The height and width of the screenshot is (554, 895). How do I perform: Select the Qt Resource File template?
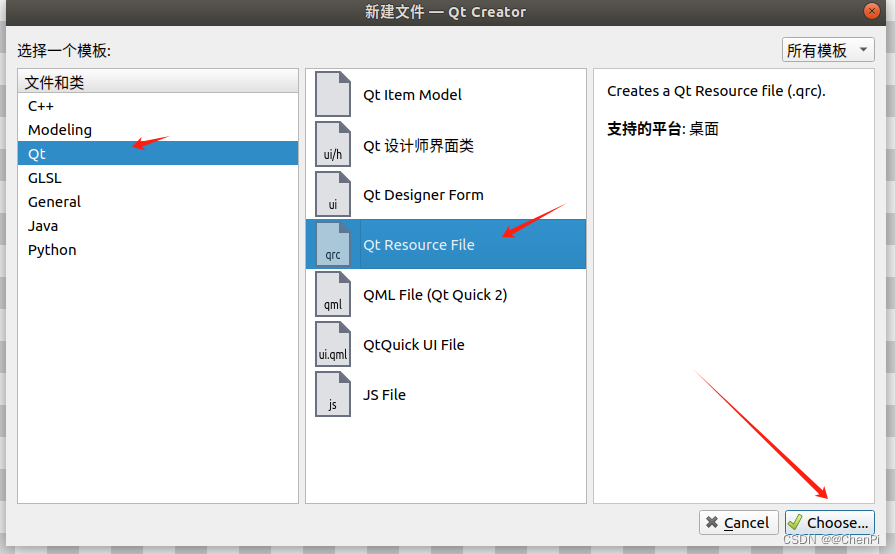[446, 244]
